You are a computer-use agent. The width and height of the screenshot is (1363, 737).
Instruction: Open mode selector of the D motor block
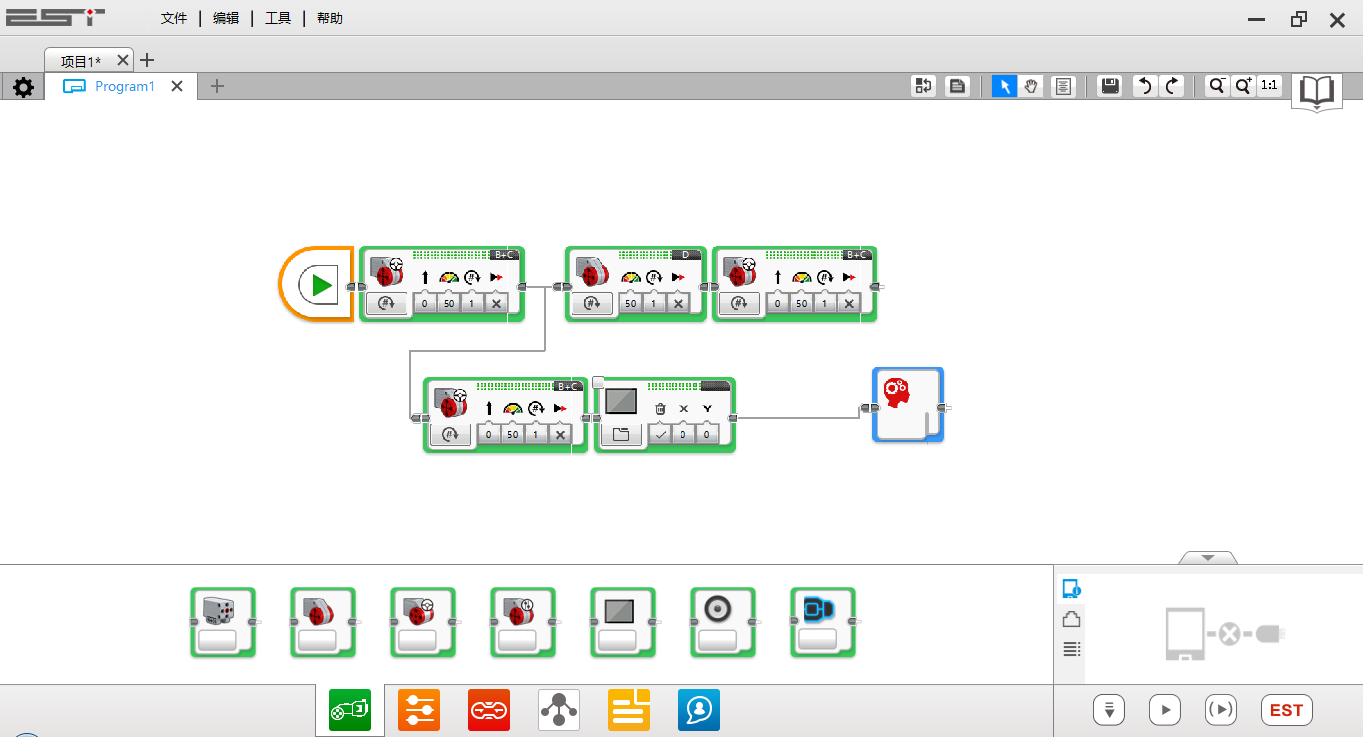click(x=592, y=303)
